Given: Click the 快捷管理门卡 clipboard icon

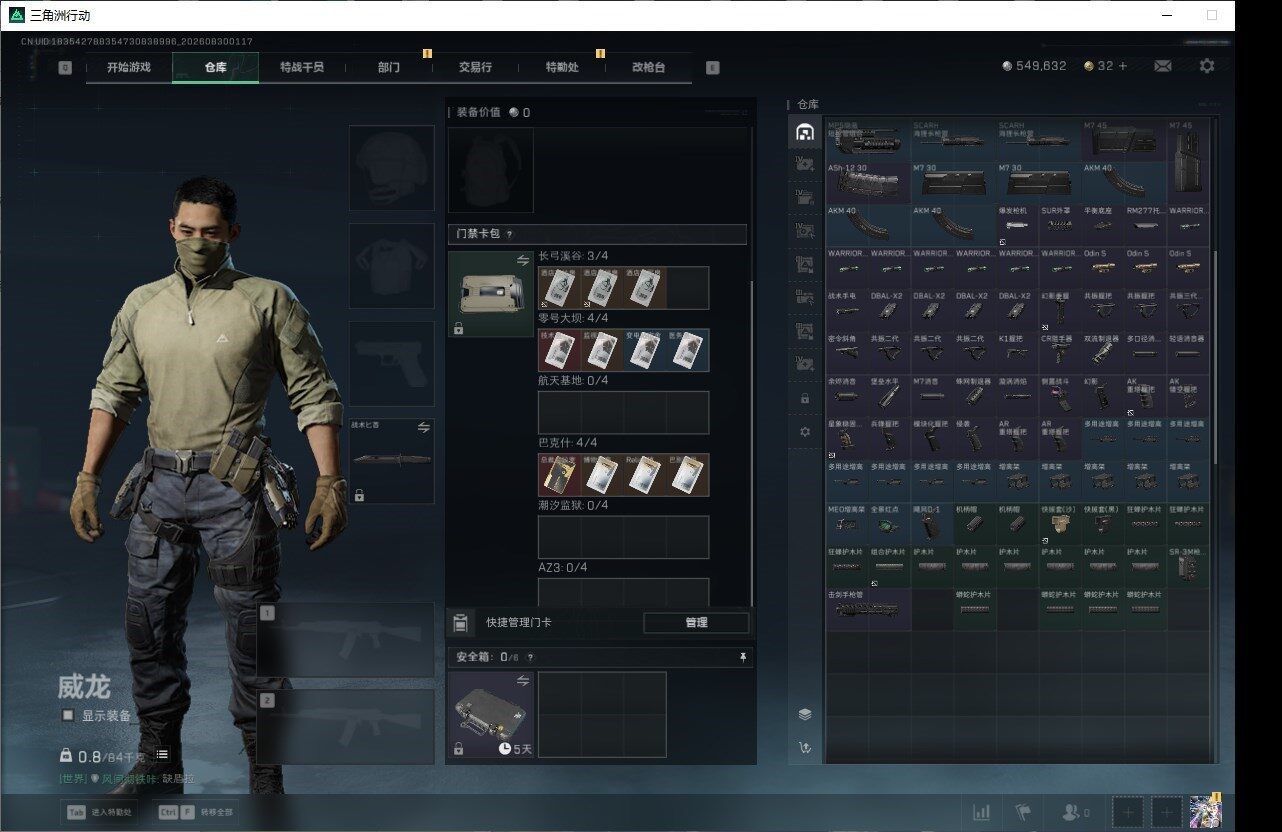Looking at the screenshot, I should pyautogui.click(x=459, y=623).
